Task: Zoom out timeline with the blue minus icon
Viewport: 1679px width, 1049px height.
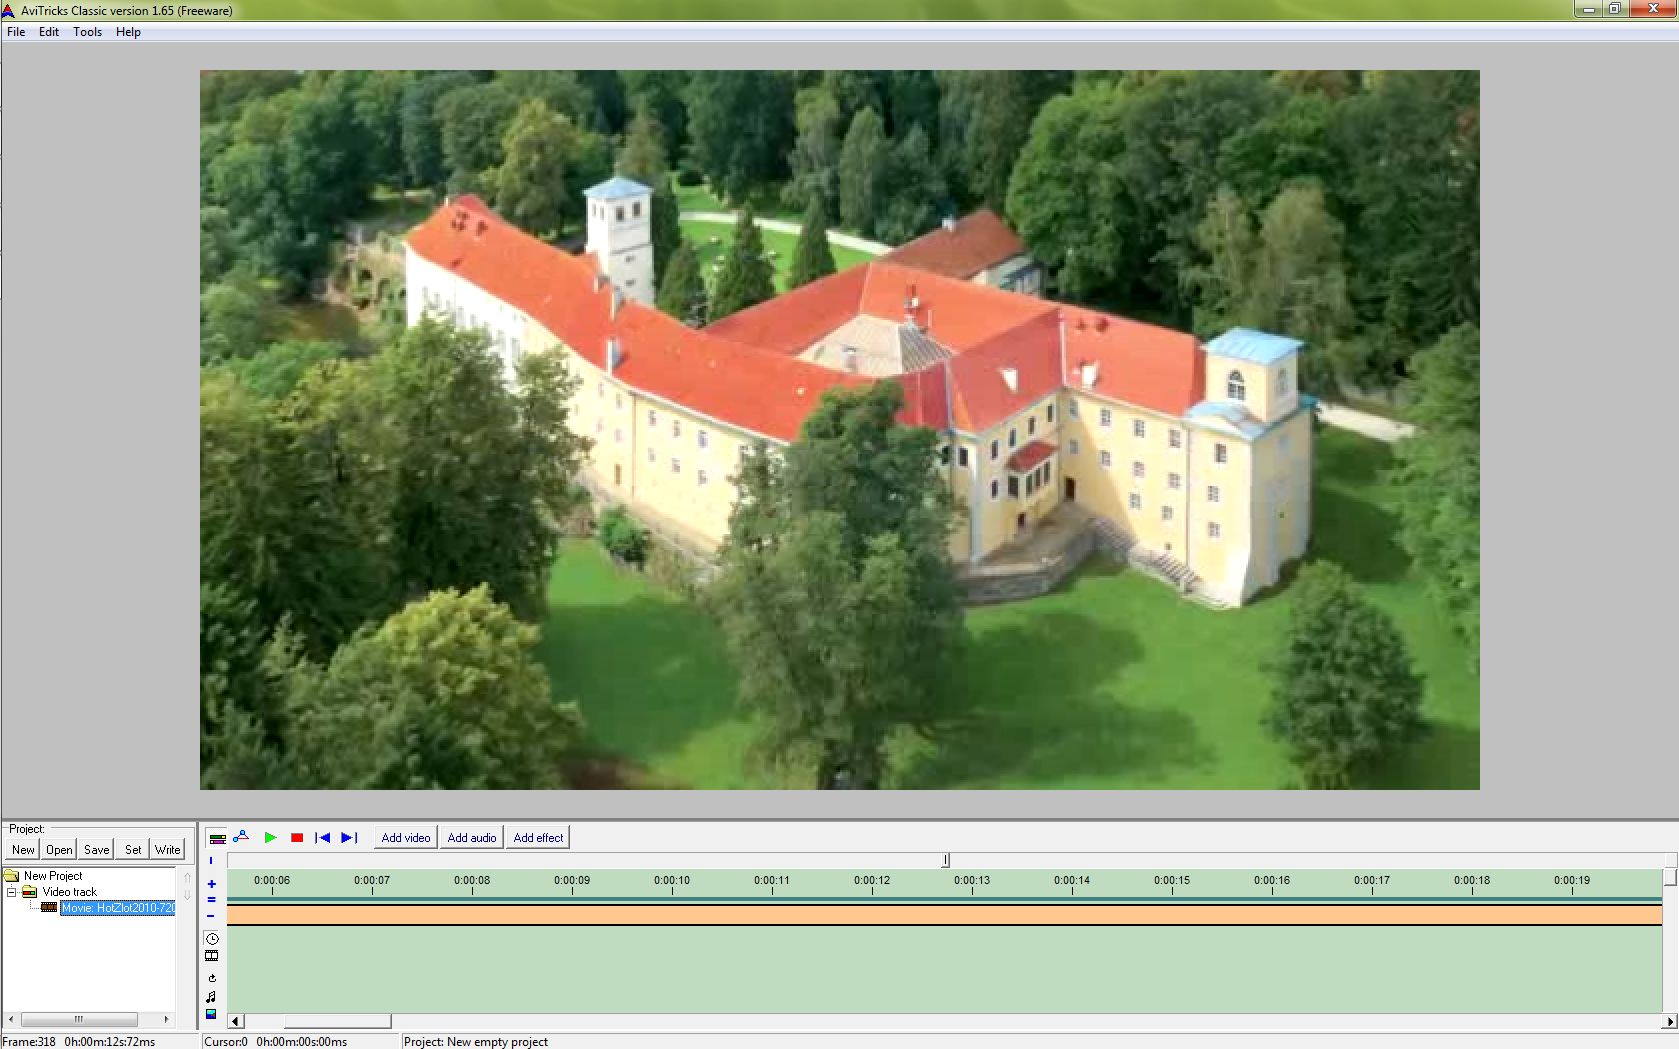Action: (x=211, y=916)
